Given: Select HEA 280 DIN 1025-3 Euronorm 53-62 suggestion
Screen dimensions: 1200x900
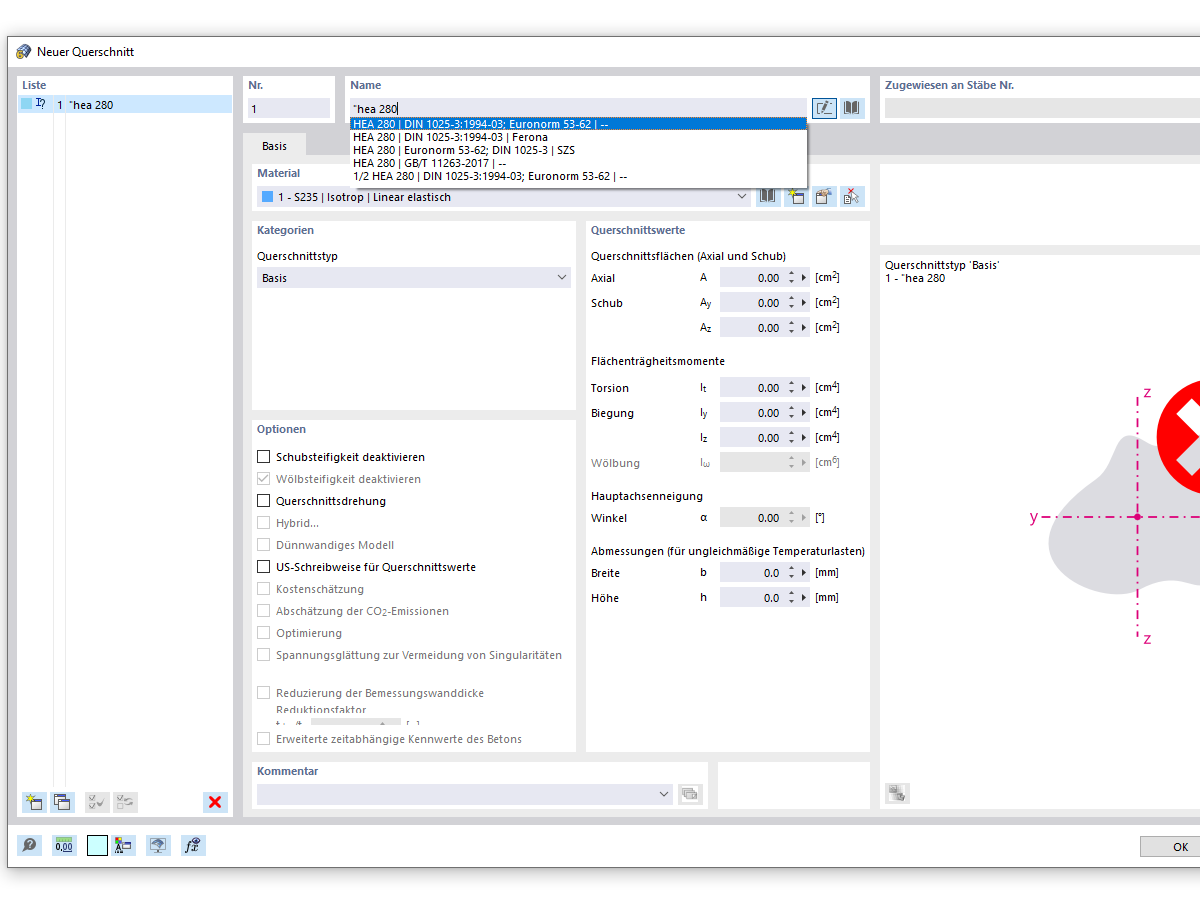Looking at the screenshot, I should tap(577, 124).
